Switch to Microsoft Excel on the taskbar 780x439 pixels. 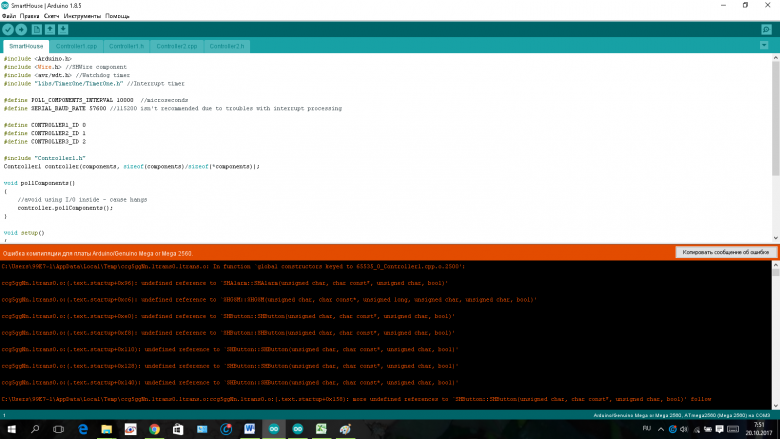pyautogui.click(x=321, y=429)
